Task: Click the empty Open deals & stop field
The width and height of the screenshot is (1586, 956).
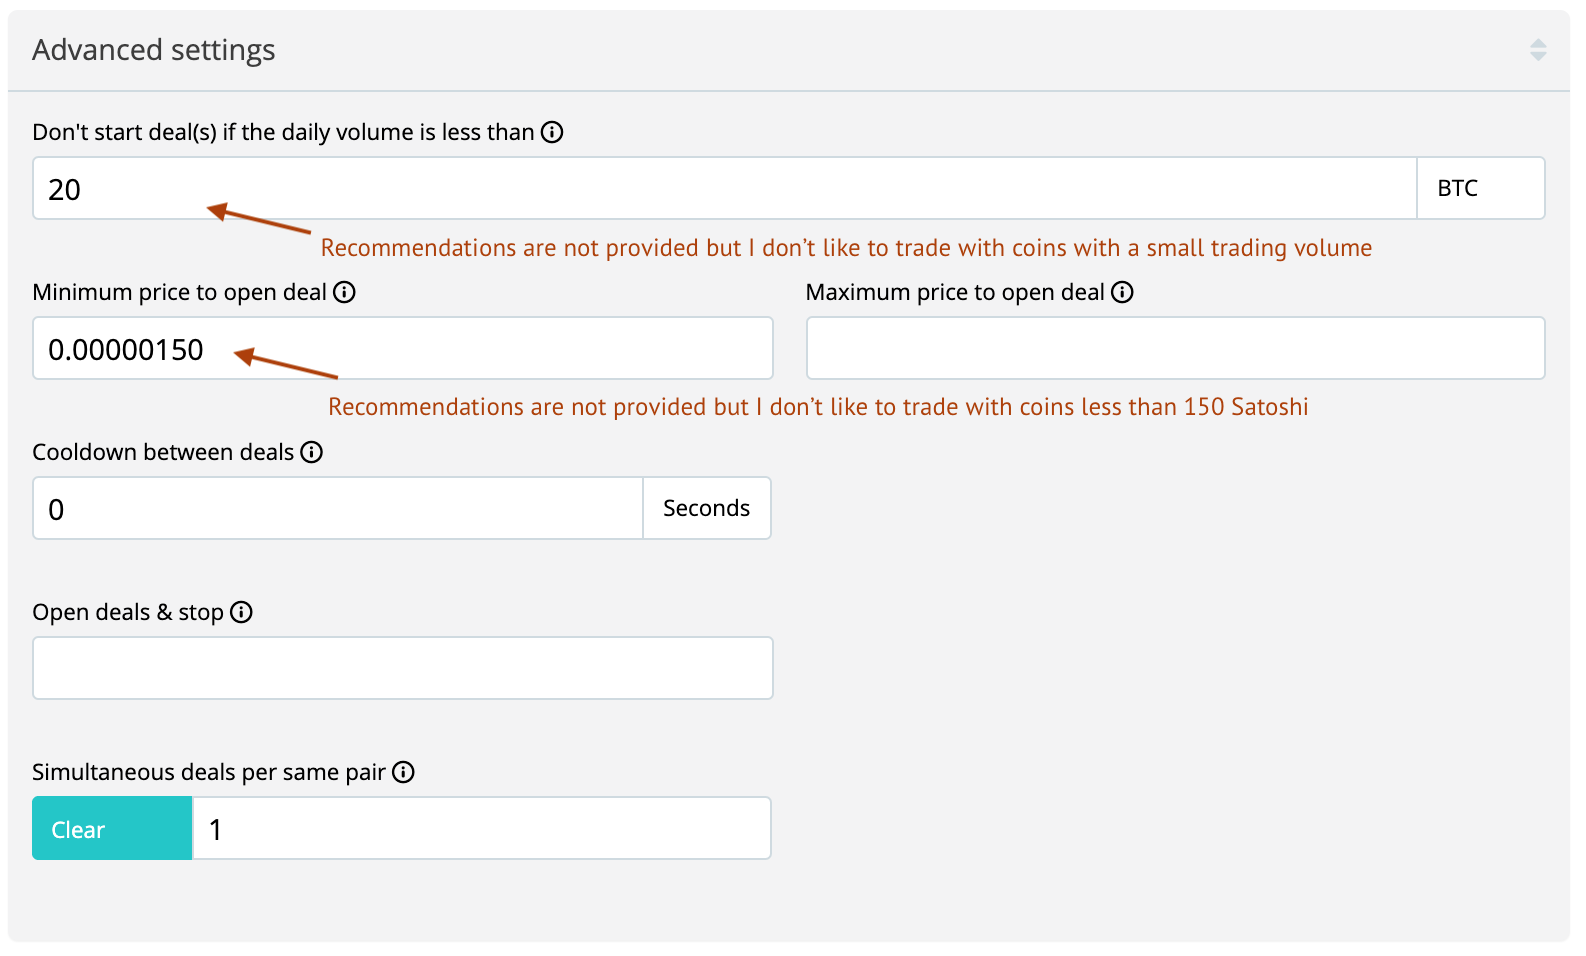Action: click(x=402, y=668)
